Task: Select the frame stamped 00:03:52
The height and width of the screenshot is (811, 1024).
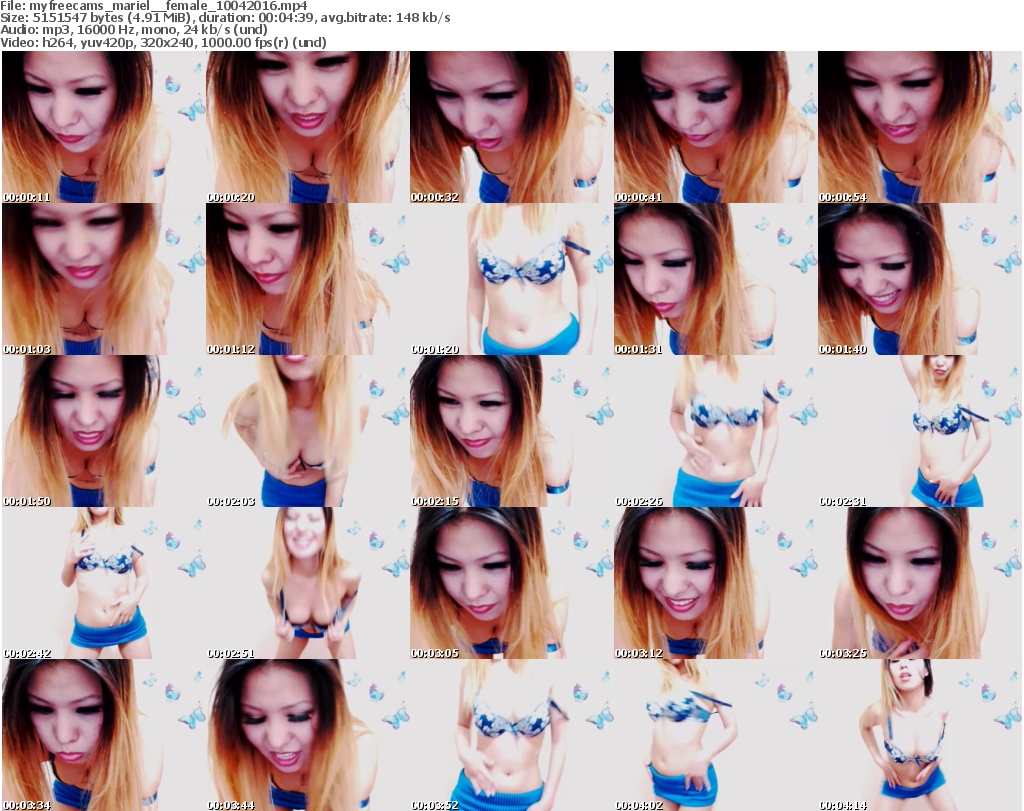Action: (x=511, y=735)
